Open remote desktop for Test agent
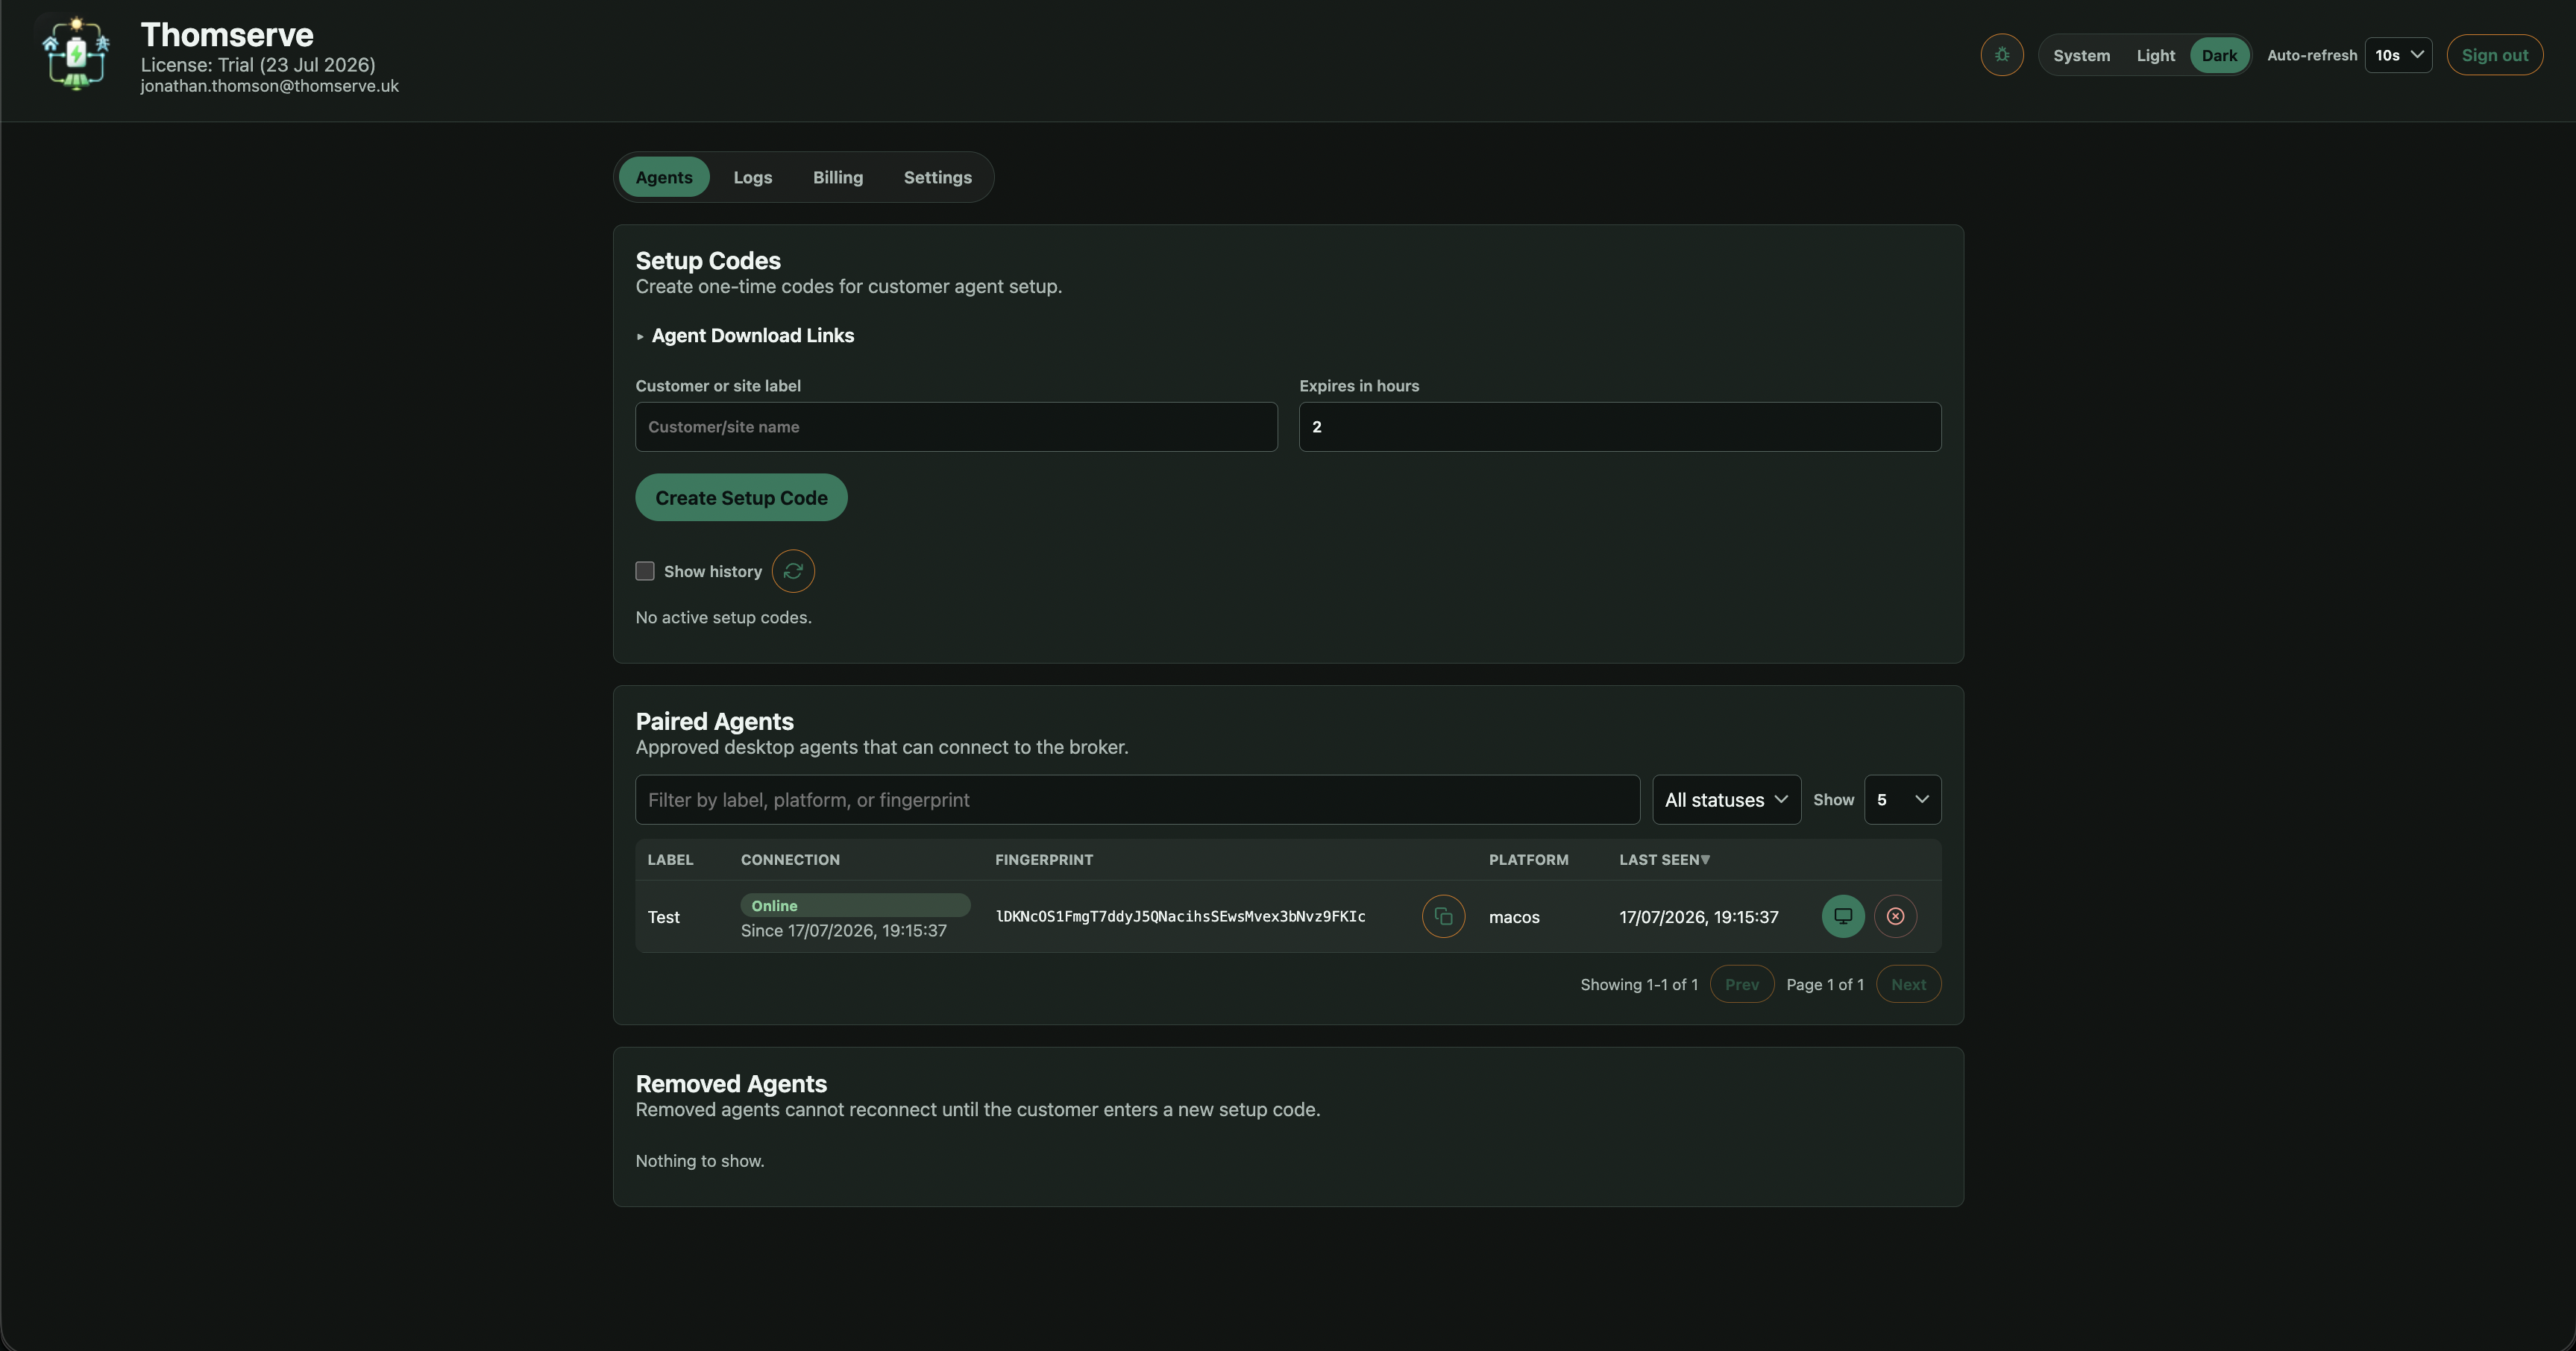 [x=1843, y=916]
